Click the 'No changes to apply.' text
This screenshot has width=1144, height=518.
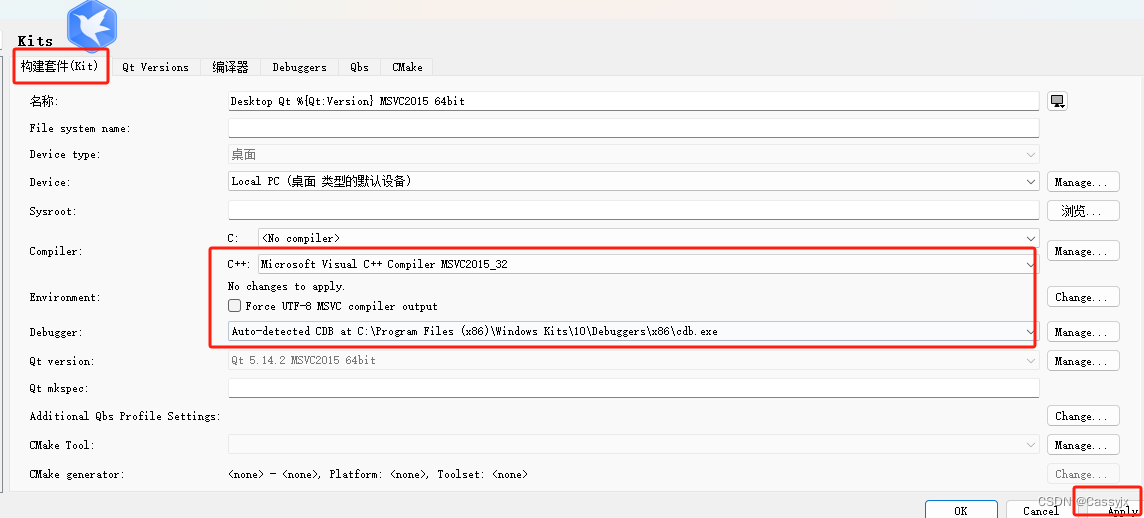click(x=287, y=287)
